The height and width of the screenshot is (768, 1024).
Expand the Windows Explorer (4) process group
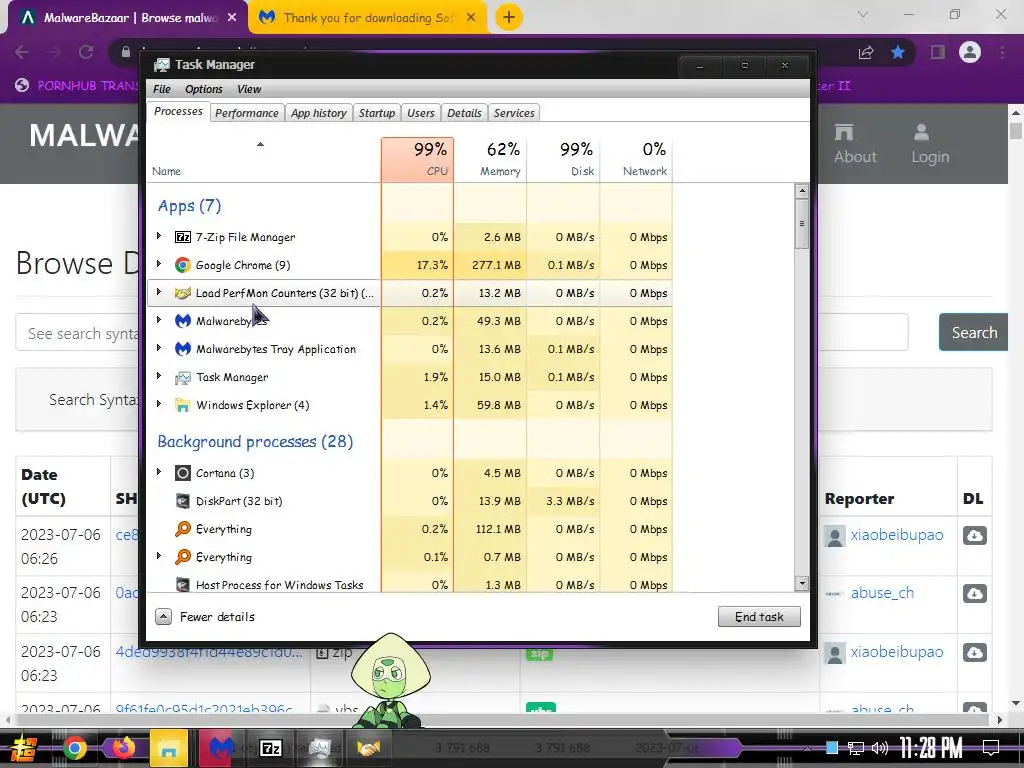tap(159, 405)
